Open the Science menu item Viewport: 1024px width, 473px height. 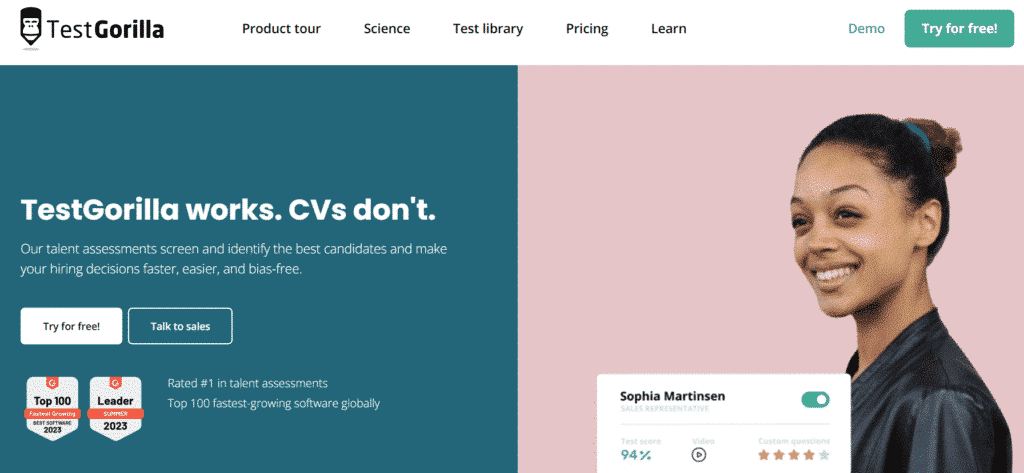(387, 29)
